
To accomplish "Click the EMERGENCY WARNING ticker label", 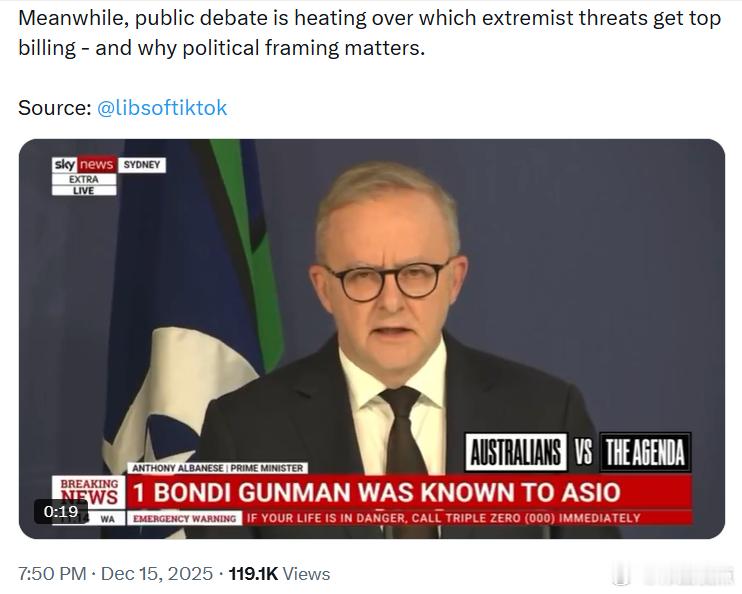I will tap(185, 518).
